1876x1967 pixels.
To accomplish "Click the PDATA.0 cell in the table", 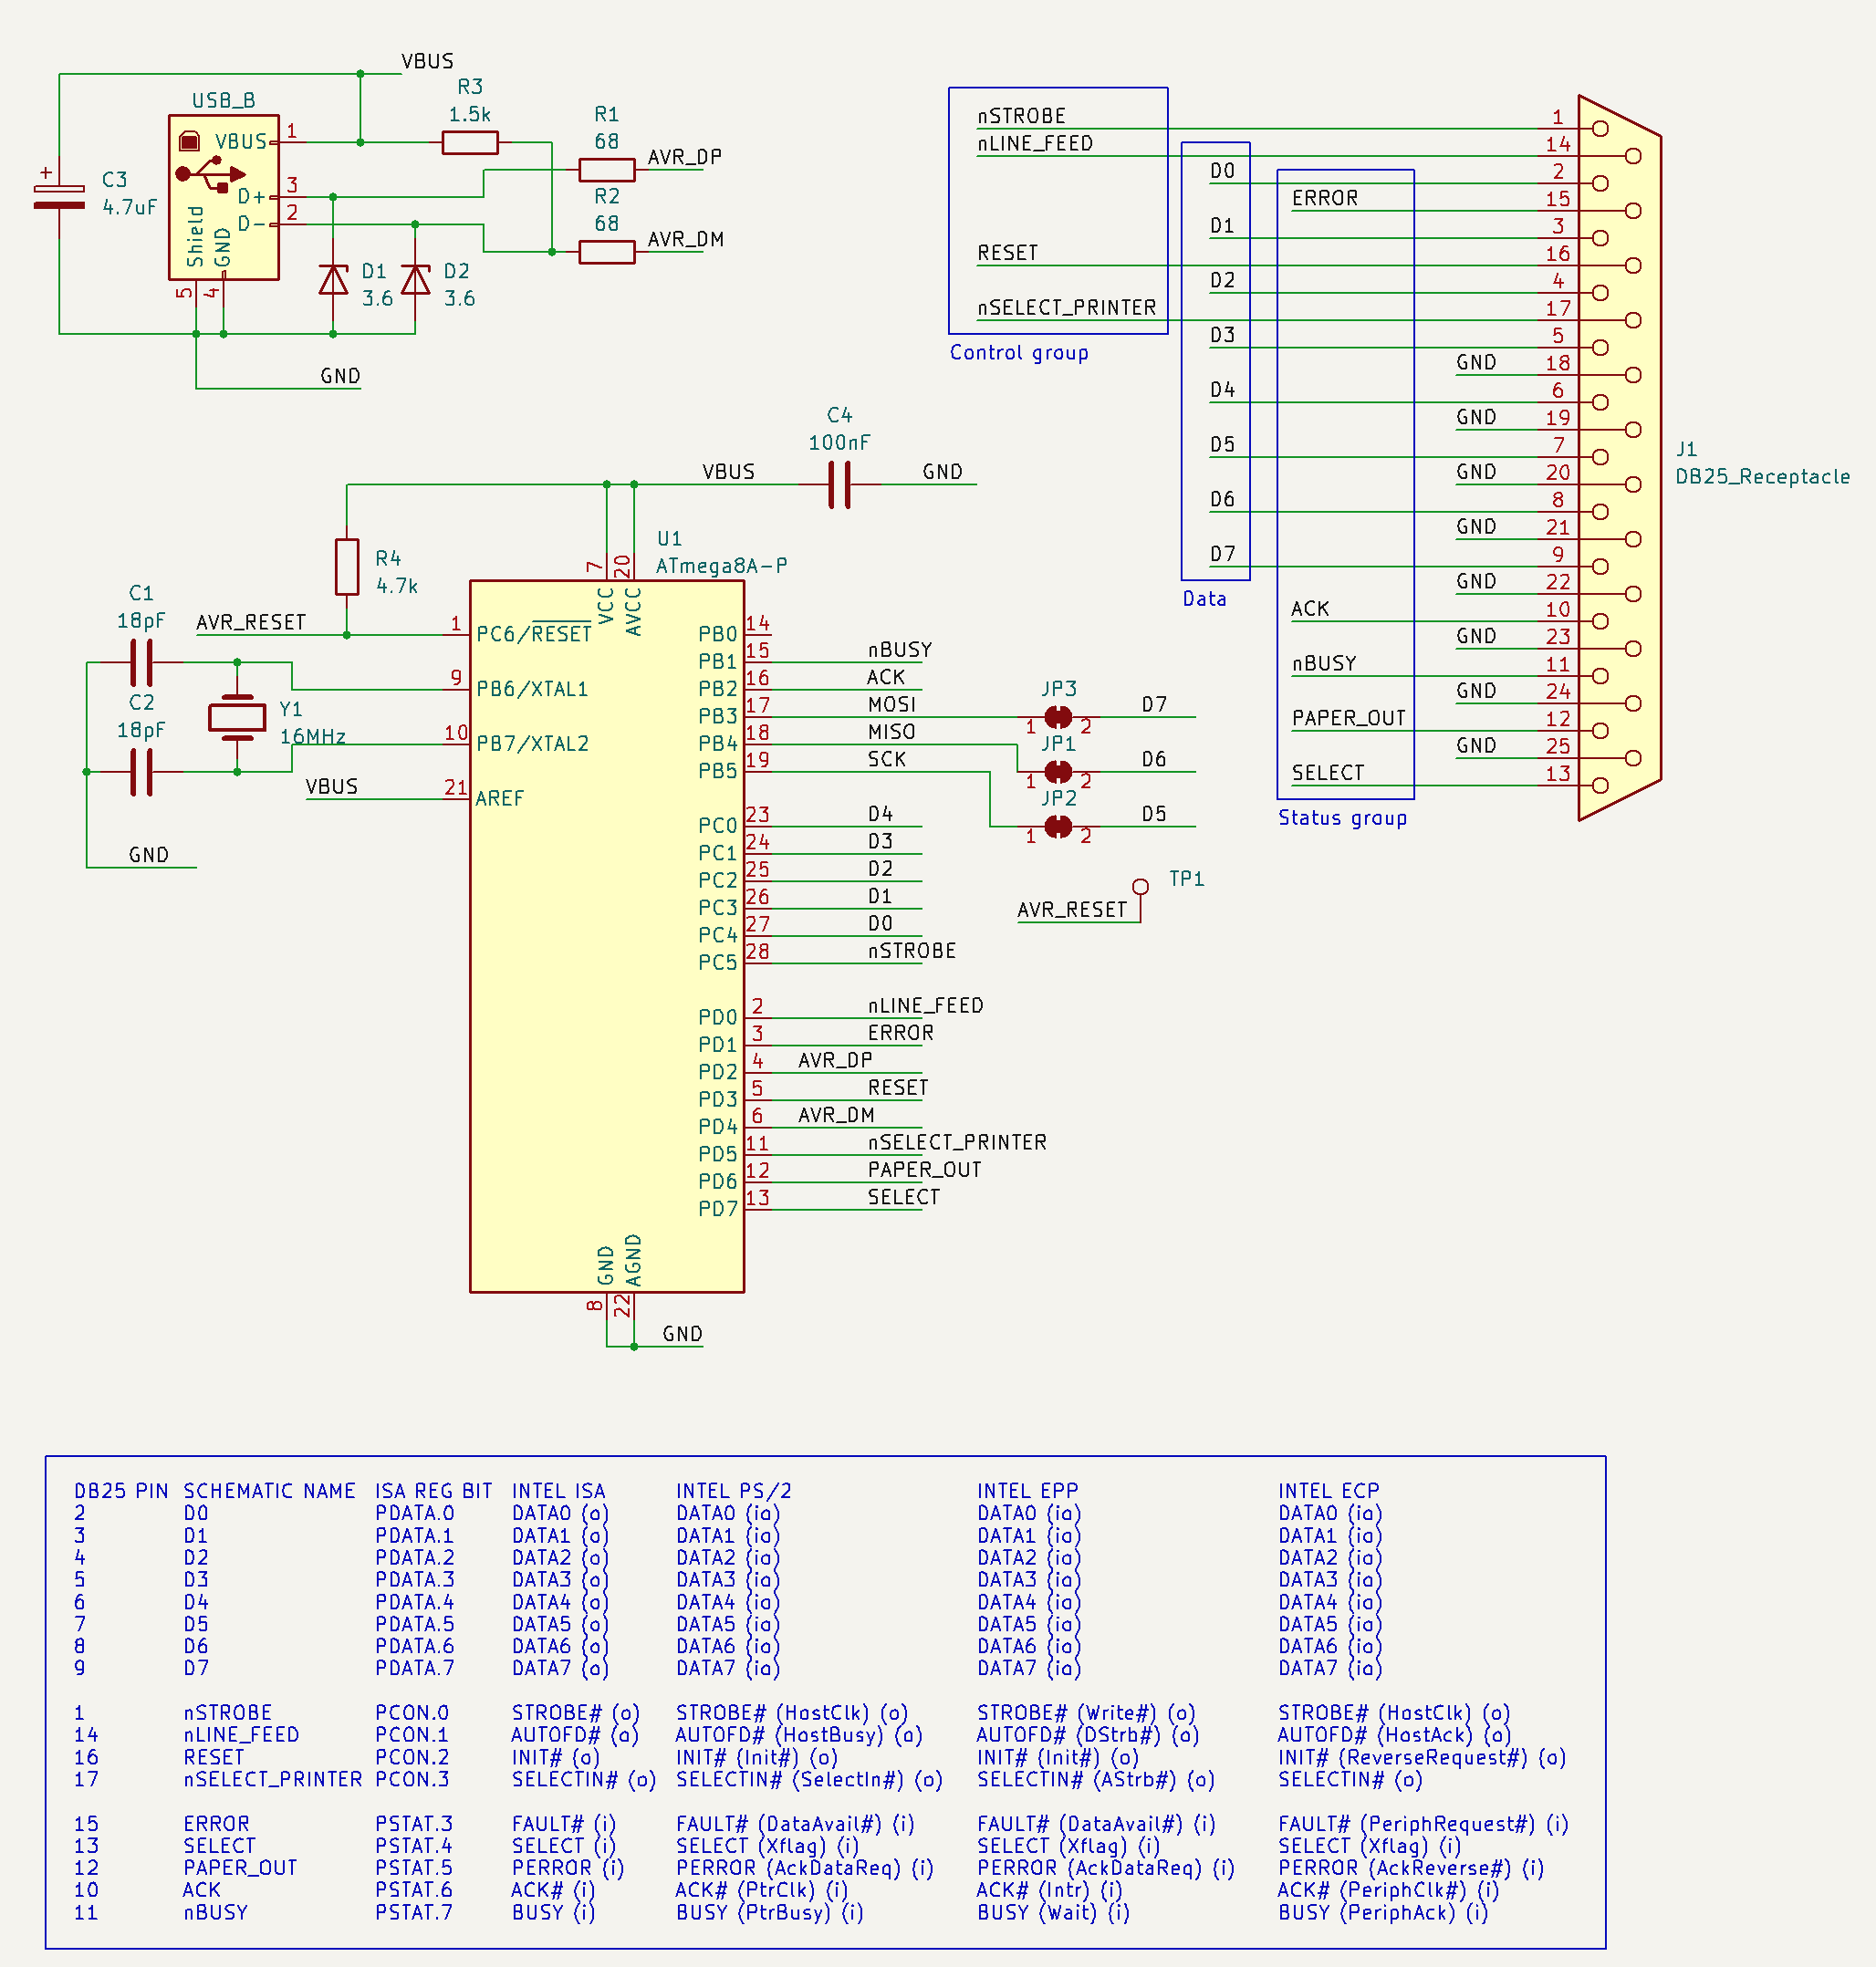I will 414,1513.
